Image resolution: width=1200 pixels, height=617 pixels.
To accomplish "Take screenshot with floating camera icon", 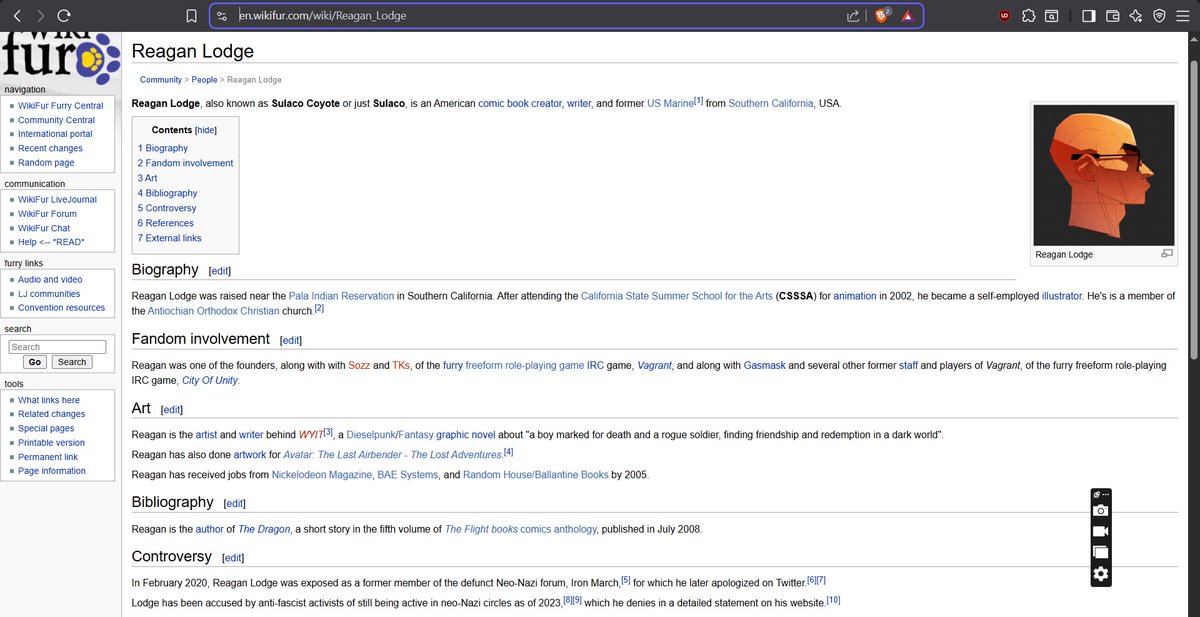I will click(x=1100, y=511).
